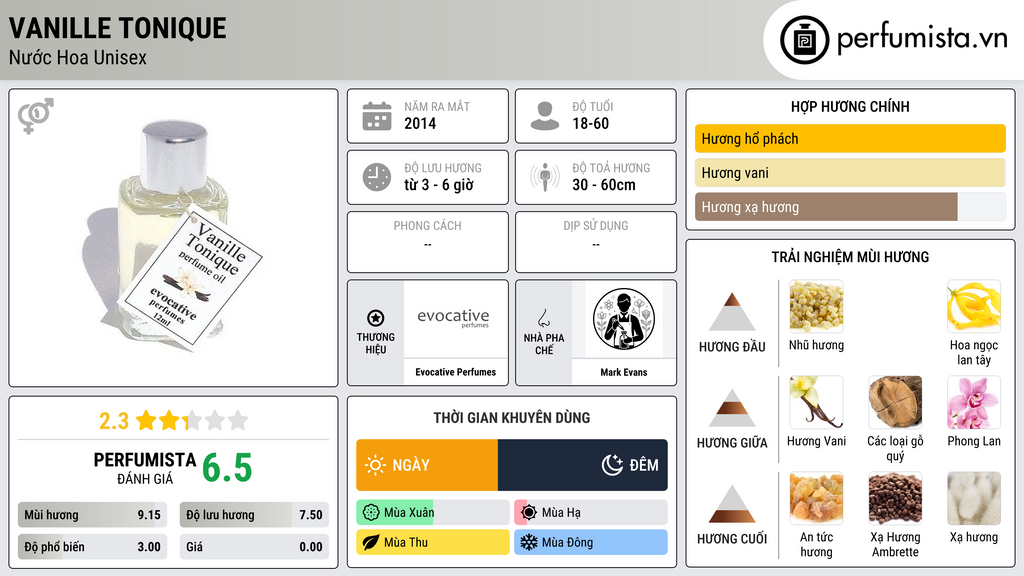Viewport: 1024px width, 576px height.
Task: Click the Mùi hương 9.15 score bar
Action: tap(92, 515)
